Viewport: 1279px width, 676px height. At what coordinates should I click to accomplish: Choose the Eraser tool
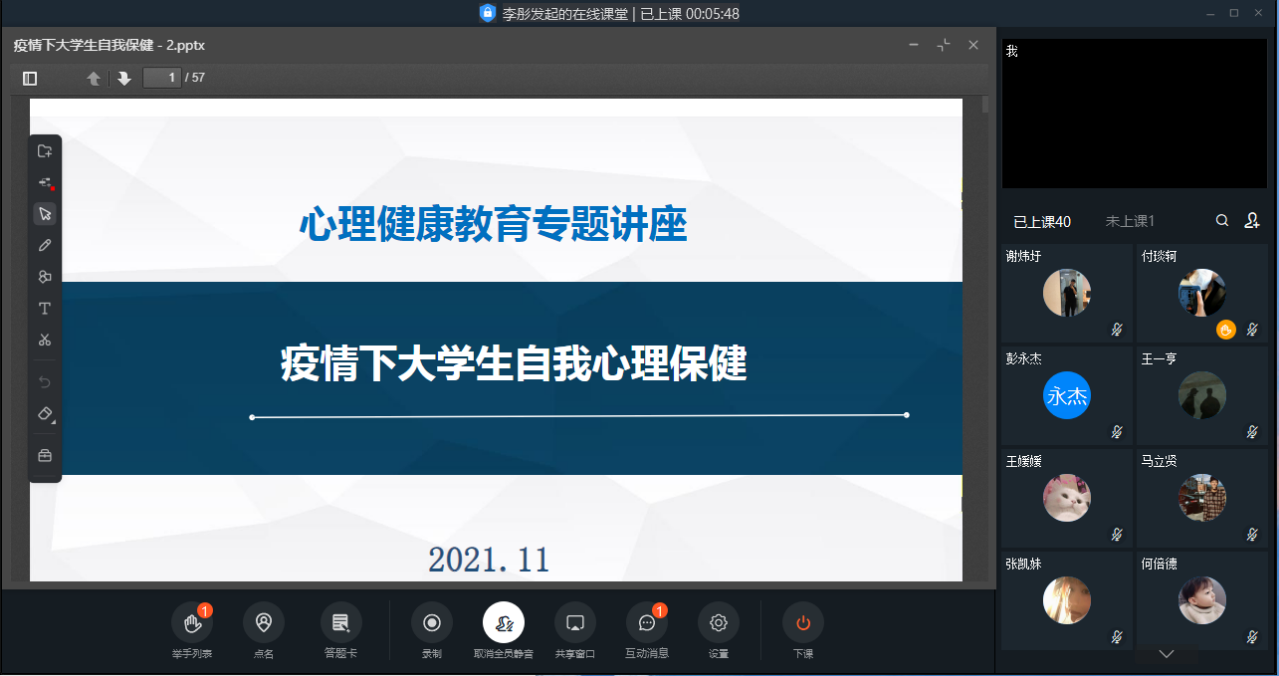[x=44, y=413]
